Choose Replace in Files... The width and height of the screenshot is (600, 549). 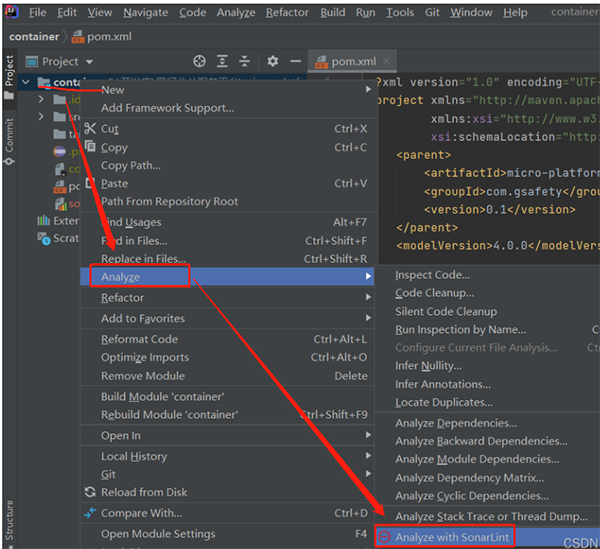click(228, 259)
